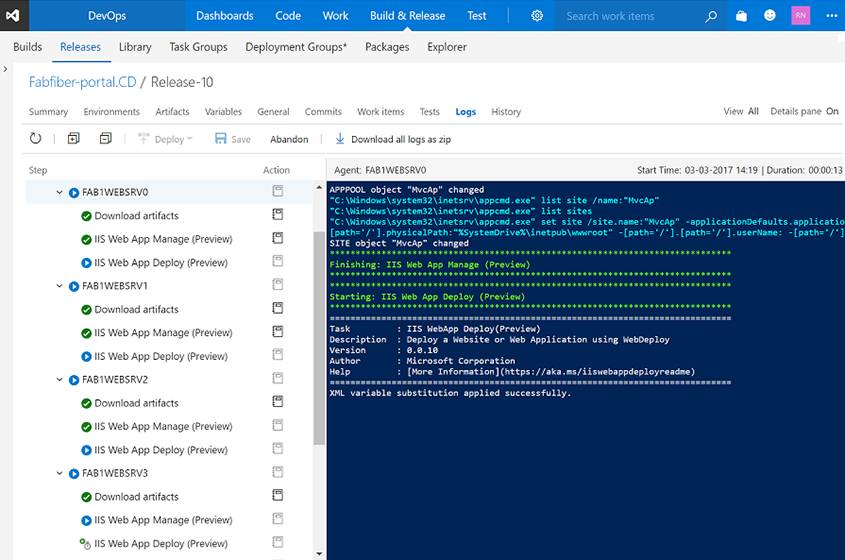This screenshot has height=560, width=845.
Task: Collapse the FAB1WEBSRV0 step group
Action: (59, 192)
